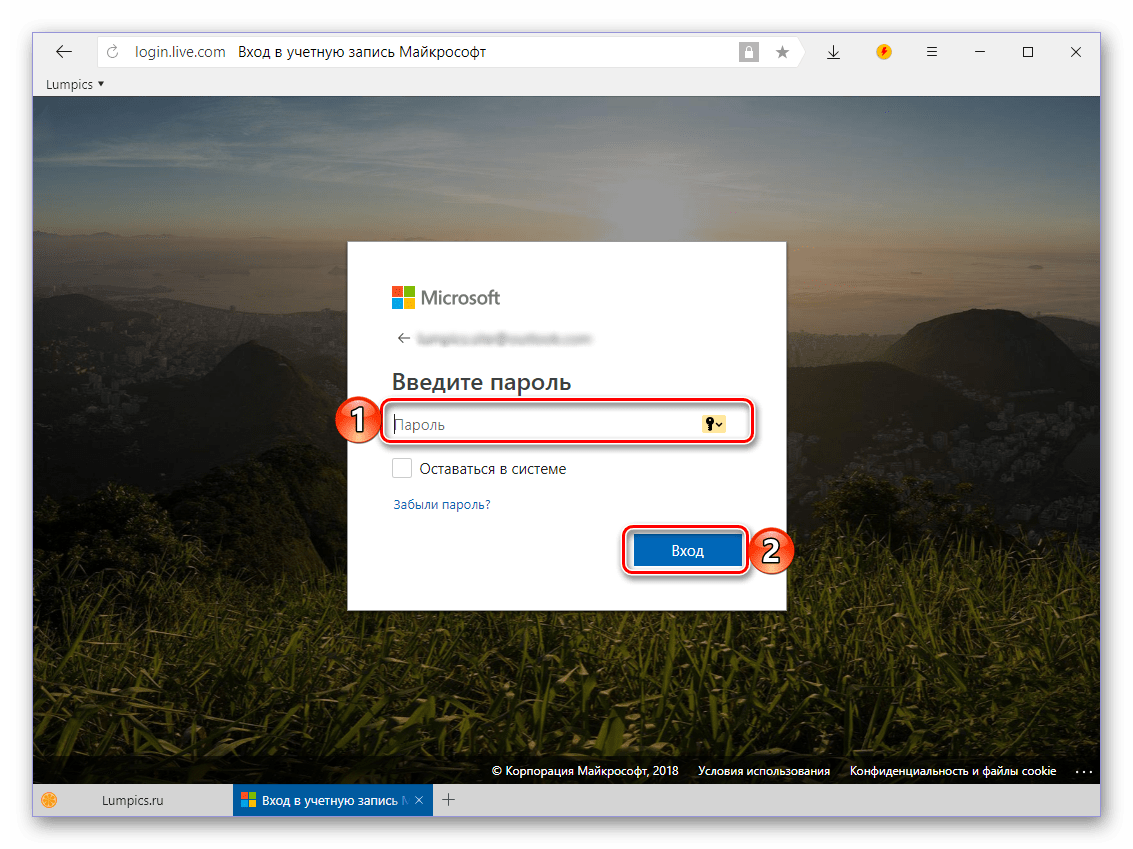
Task: Click the Microsoft logo
Action: tap(446, 297)
